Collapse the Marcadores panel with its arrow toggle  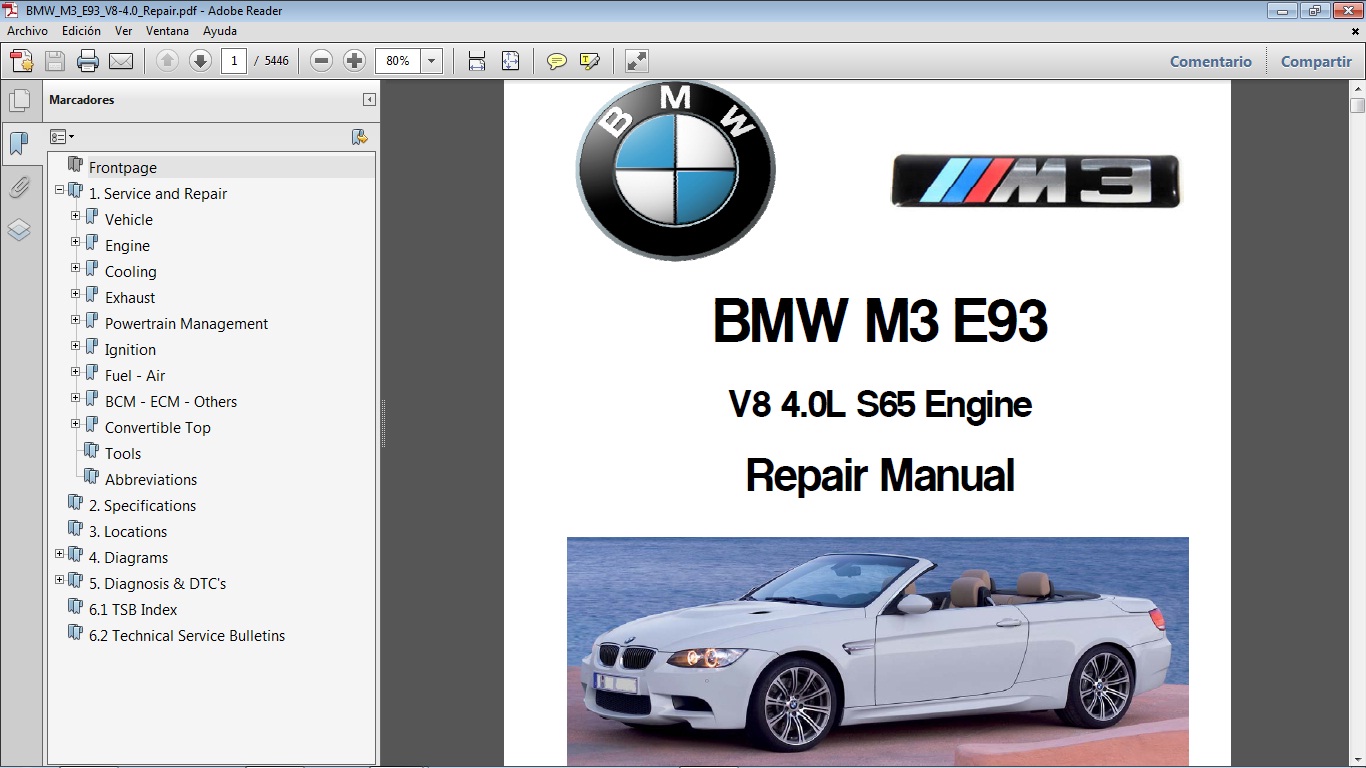click(x=367, y=100)
